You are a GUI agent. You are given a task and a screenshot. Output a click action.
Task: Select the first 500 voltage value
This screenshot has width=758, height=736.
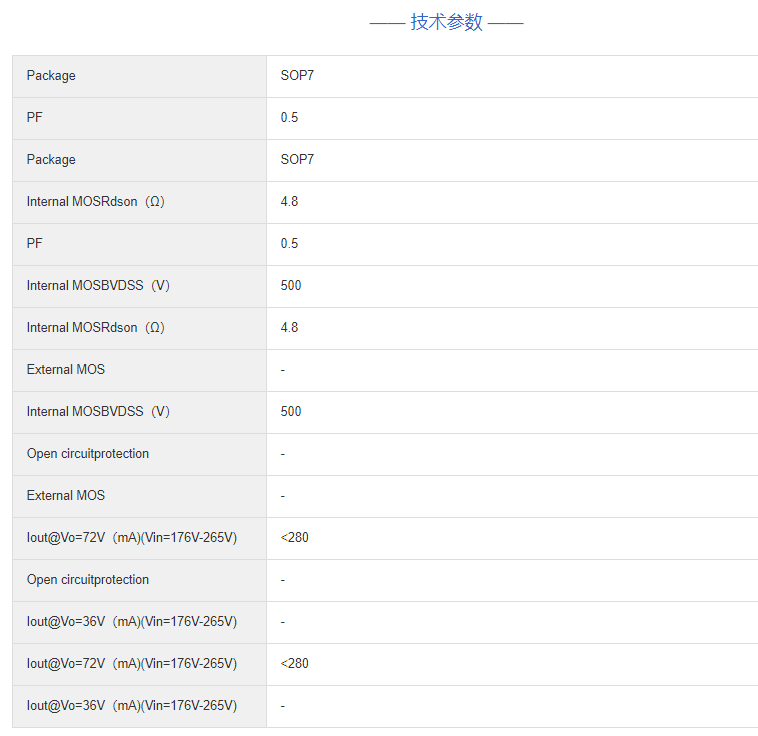click(x=291, y=286)
